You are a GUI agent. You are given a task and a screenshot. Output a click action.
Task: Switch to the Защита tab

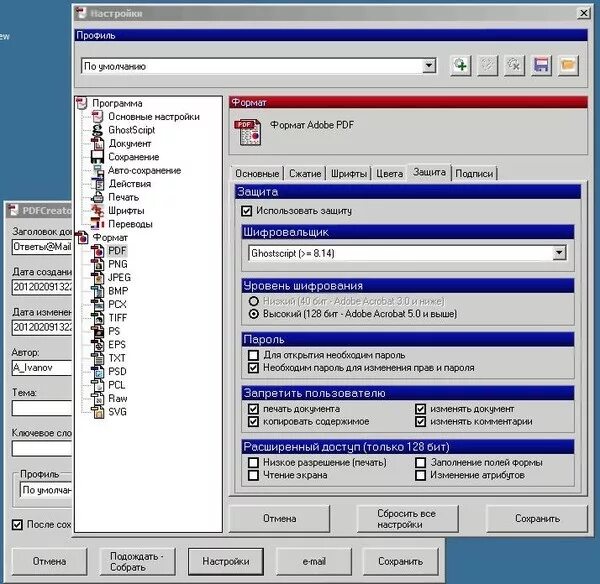click(x=429, y=172)
